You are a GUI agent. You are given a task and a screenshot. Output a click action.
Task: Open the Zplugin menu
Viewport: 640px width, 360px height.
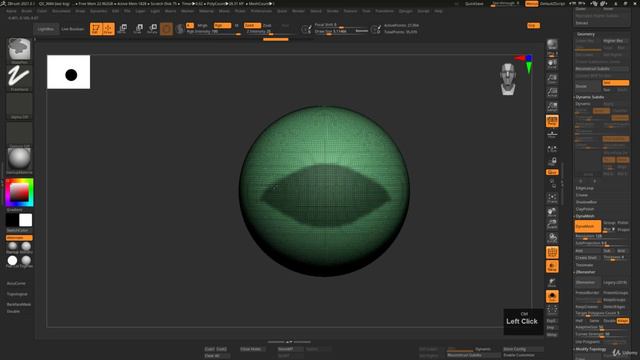(x=405, y=11)
